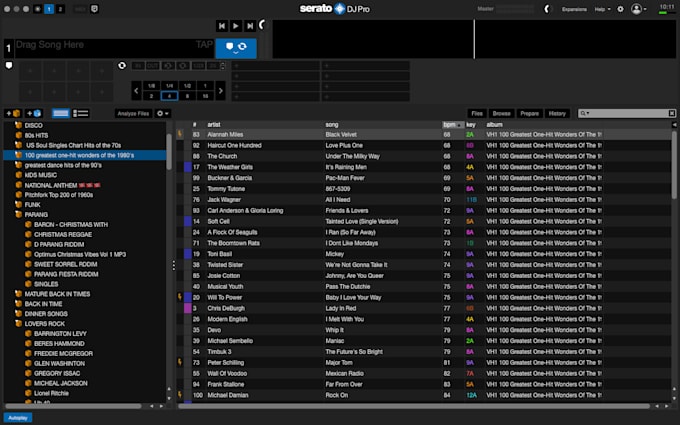Click lightning icon on Will To Power row

coord(180,297)
